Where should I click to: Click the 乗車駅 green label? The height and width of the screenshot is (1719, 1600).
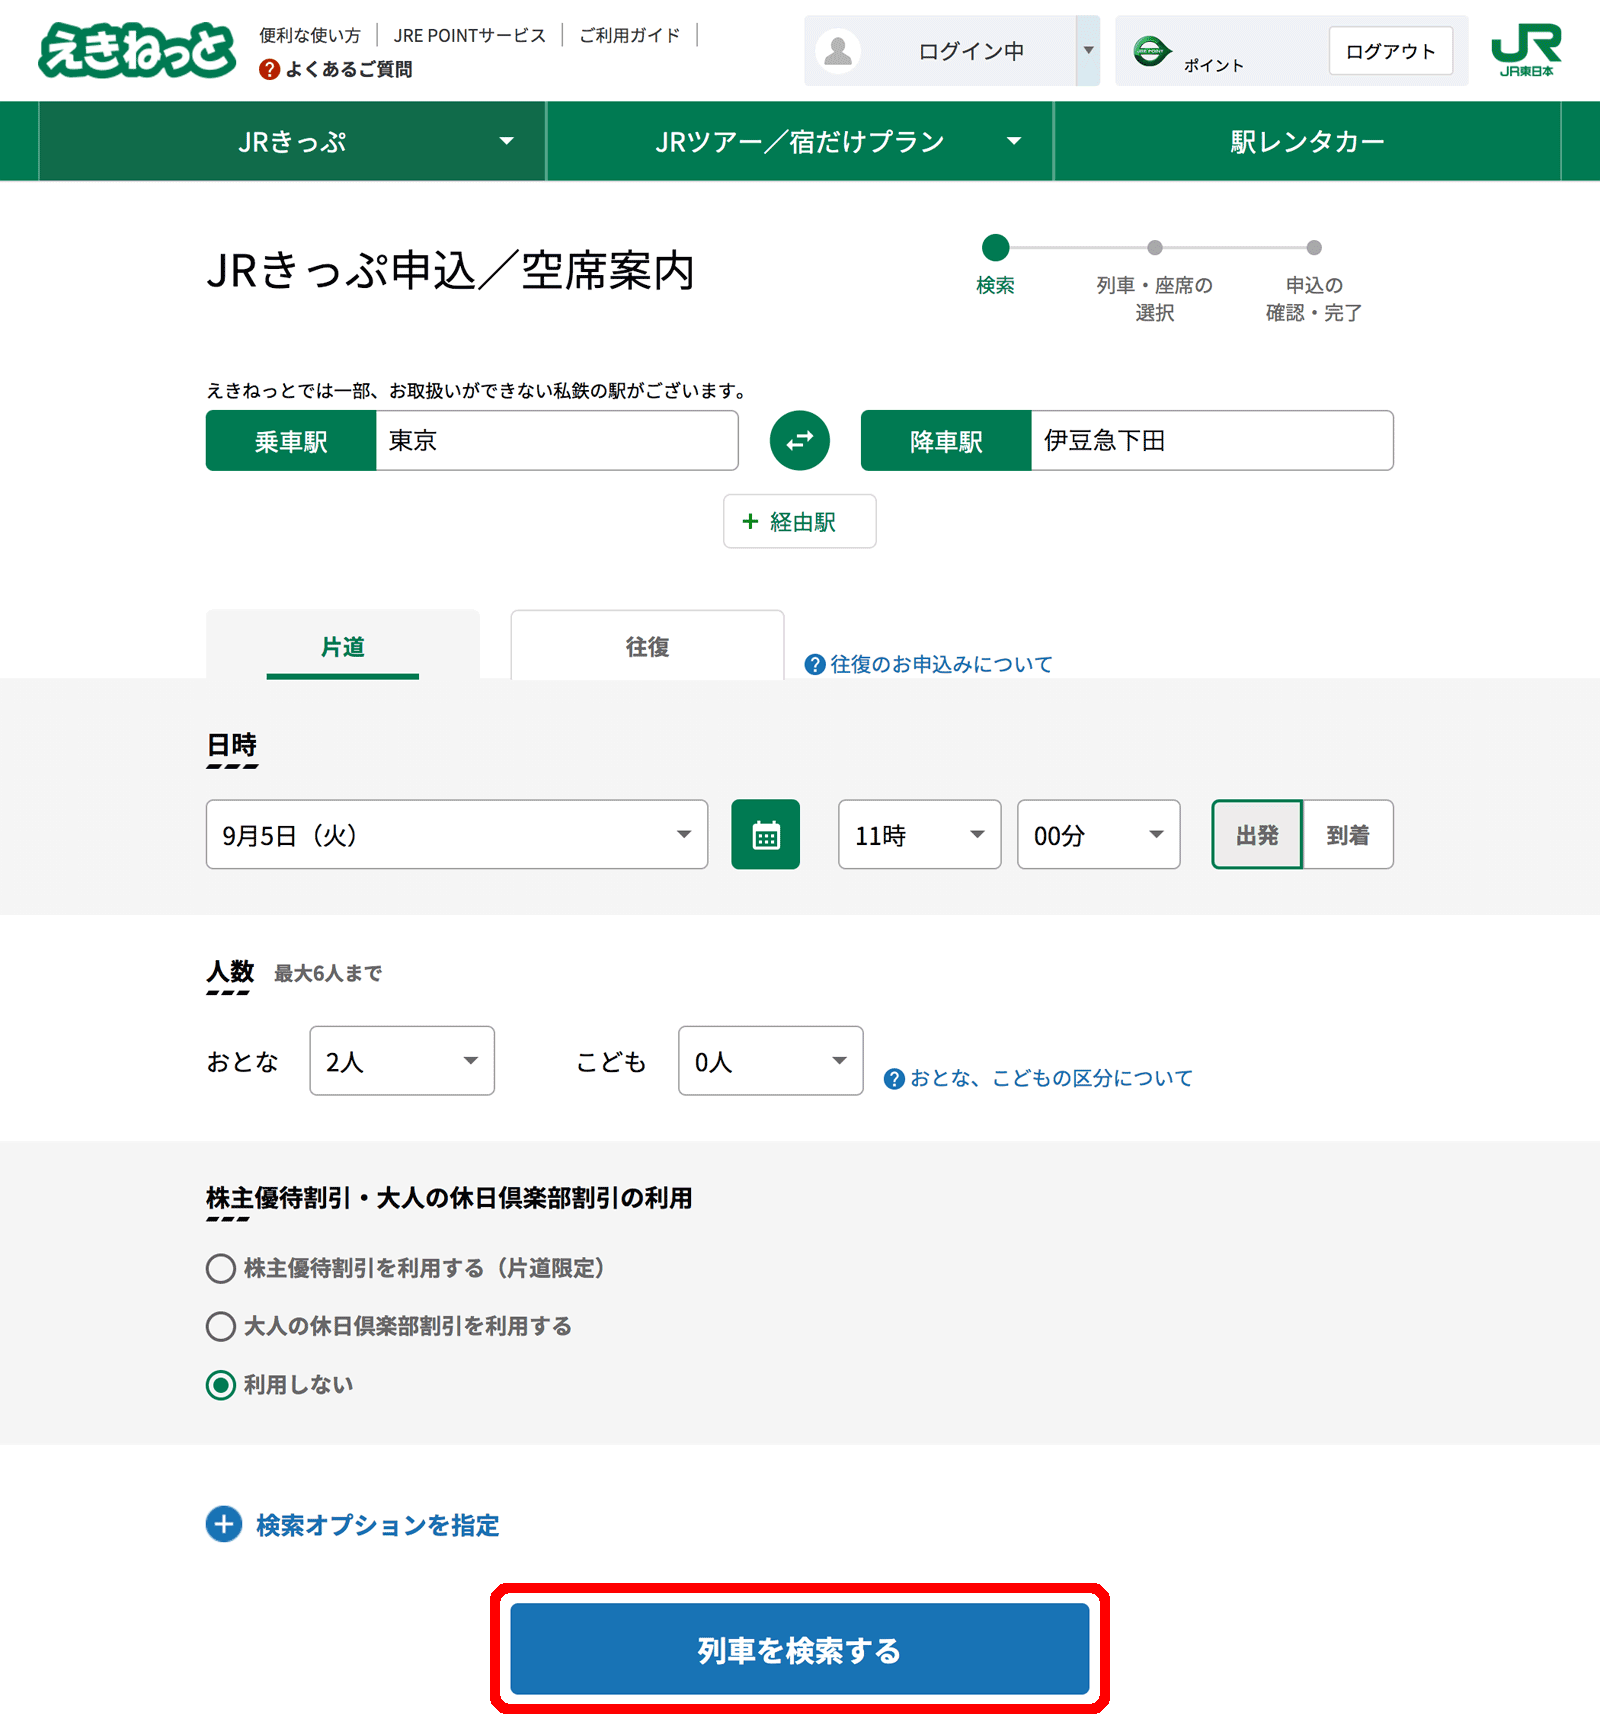pyautogui.click(x=291, y=440)
